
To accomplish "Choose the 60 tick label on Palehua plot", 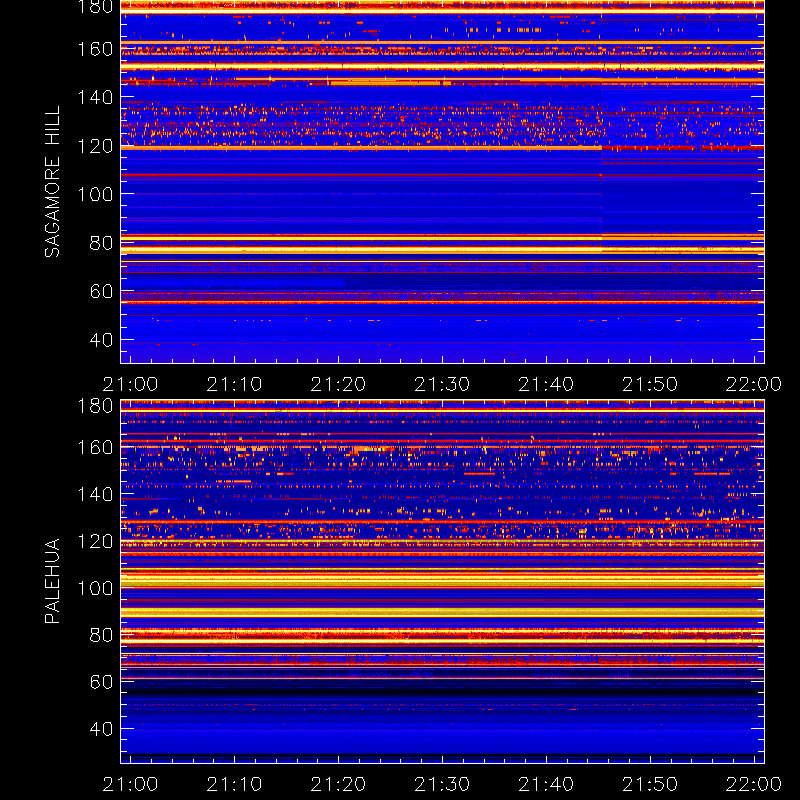I will pos(101,682).
